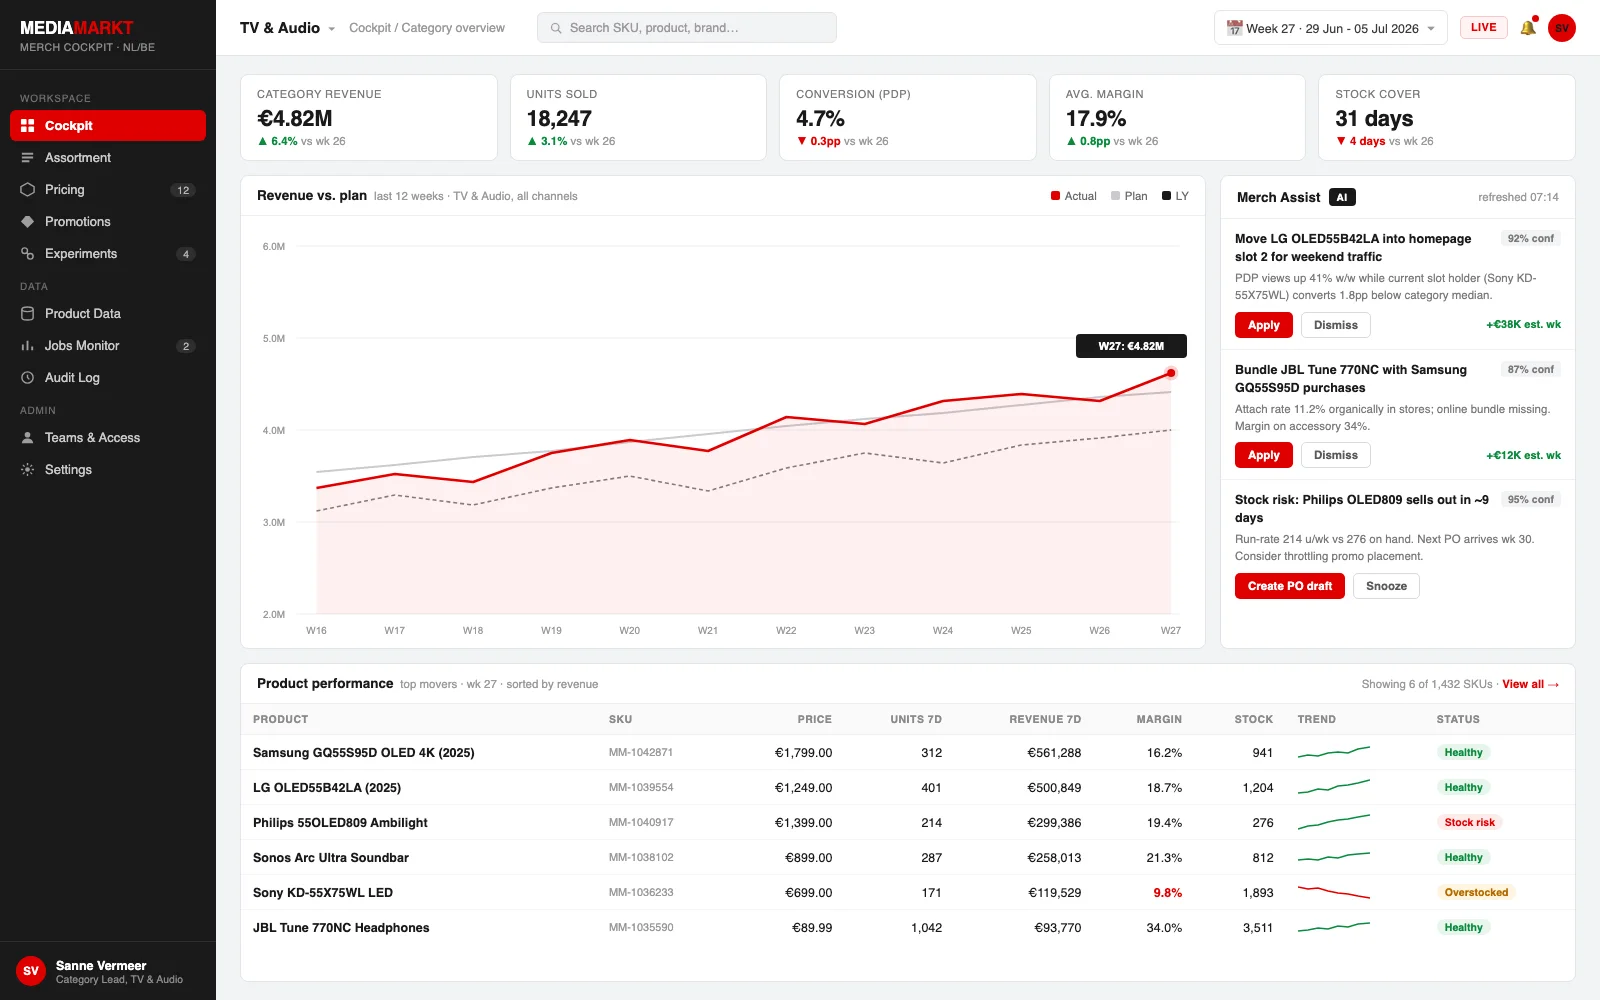Dismiss the JBL bundle suggestion
1600x1000 pixels.
pyautogui.click(x=1336, y=455)
